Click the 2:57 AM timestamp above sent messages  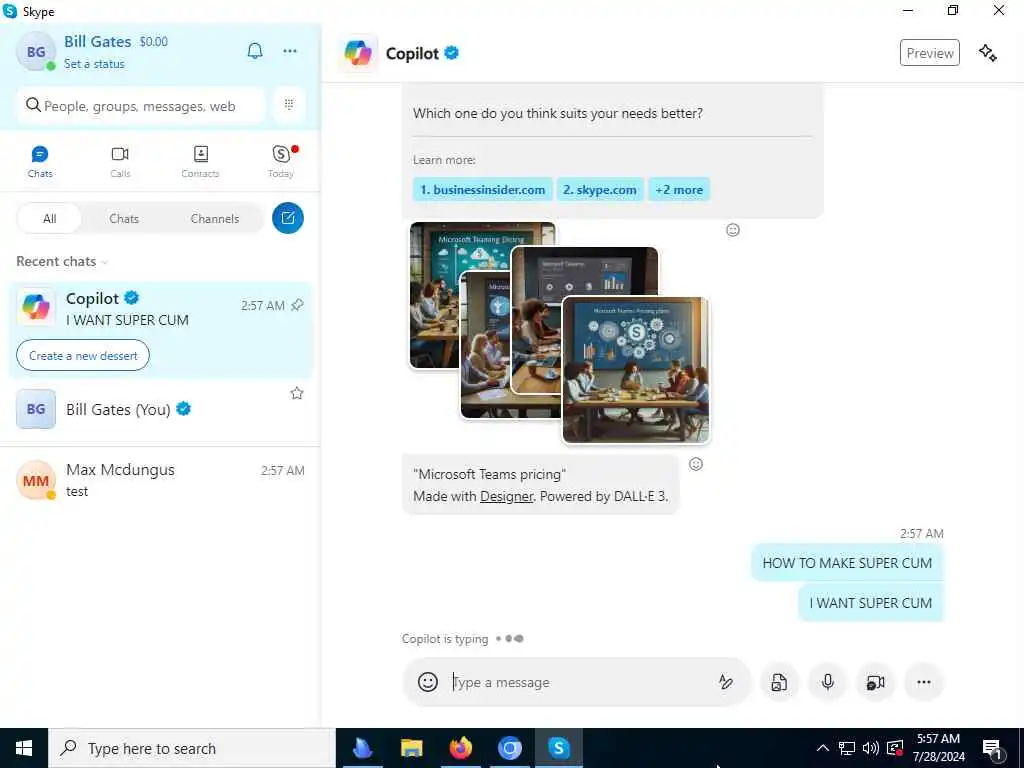click(921, 534)
